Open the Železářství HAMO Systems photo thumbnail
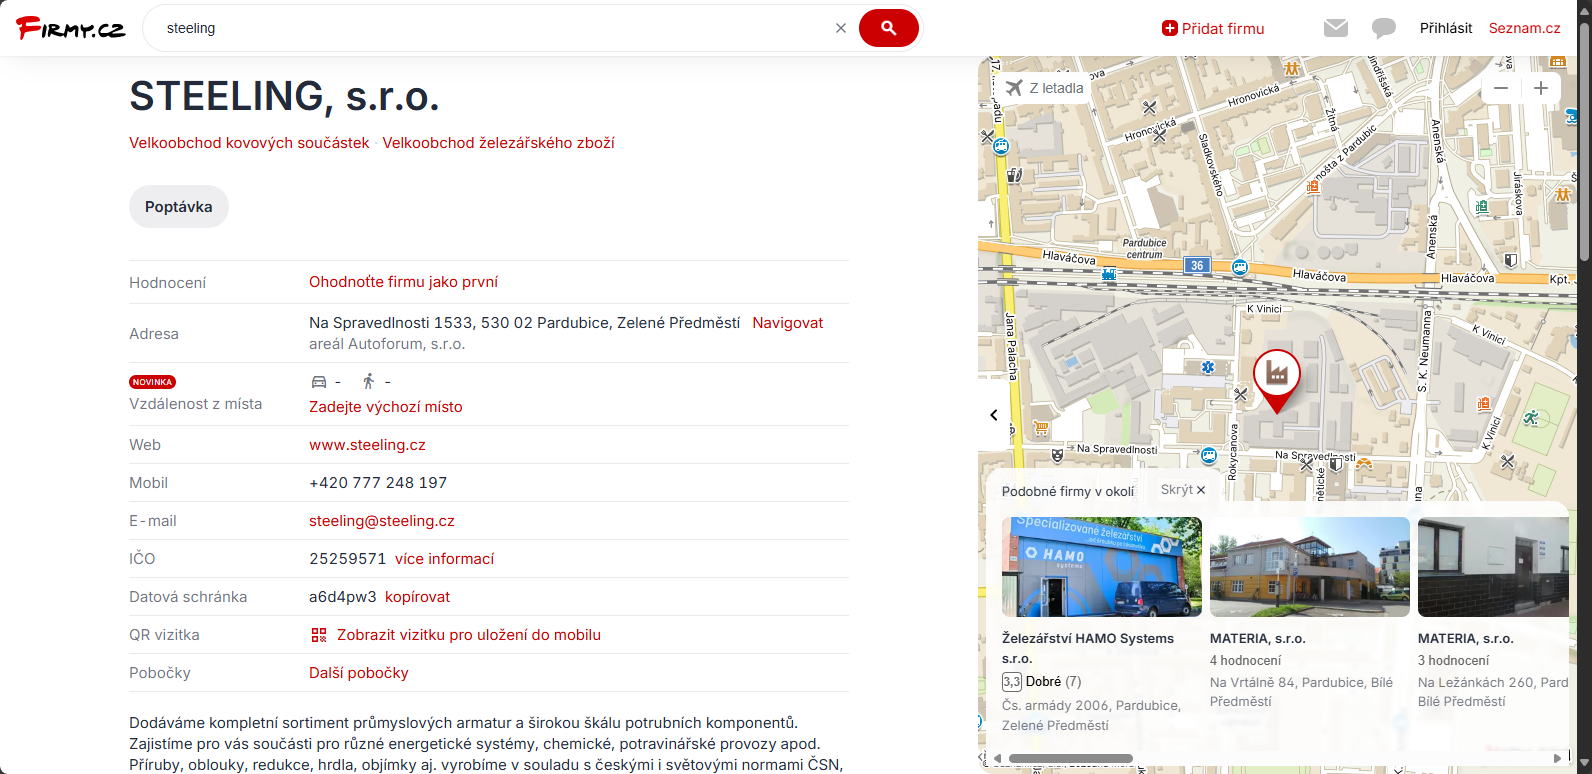 point(1102,567)
